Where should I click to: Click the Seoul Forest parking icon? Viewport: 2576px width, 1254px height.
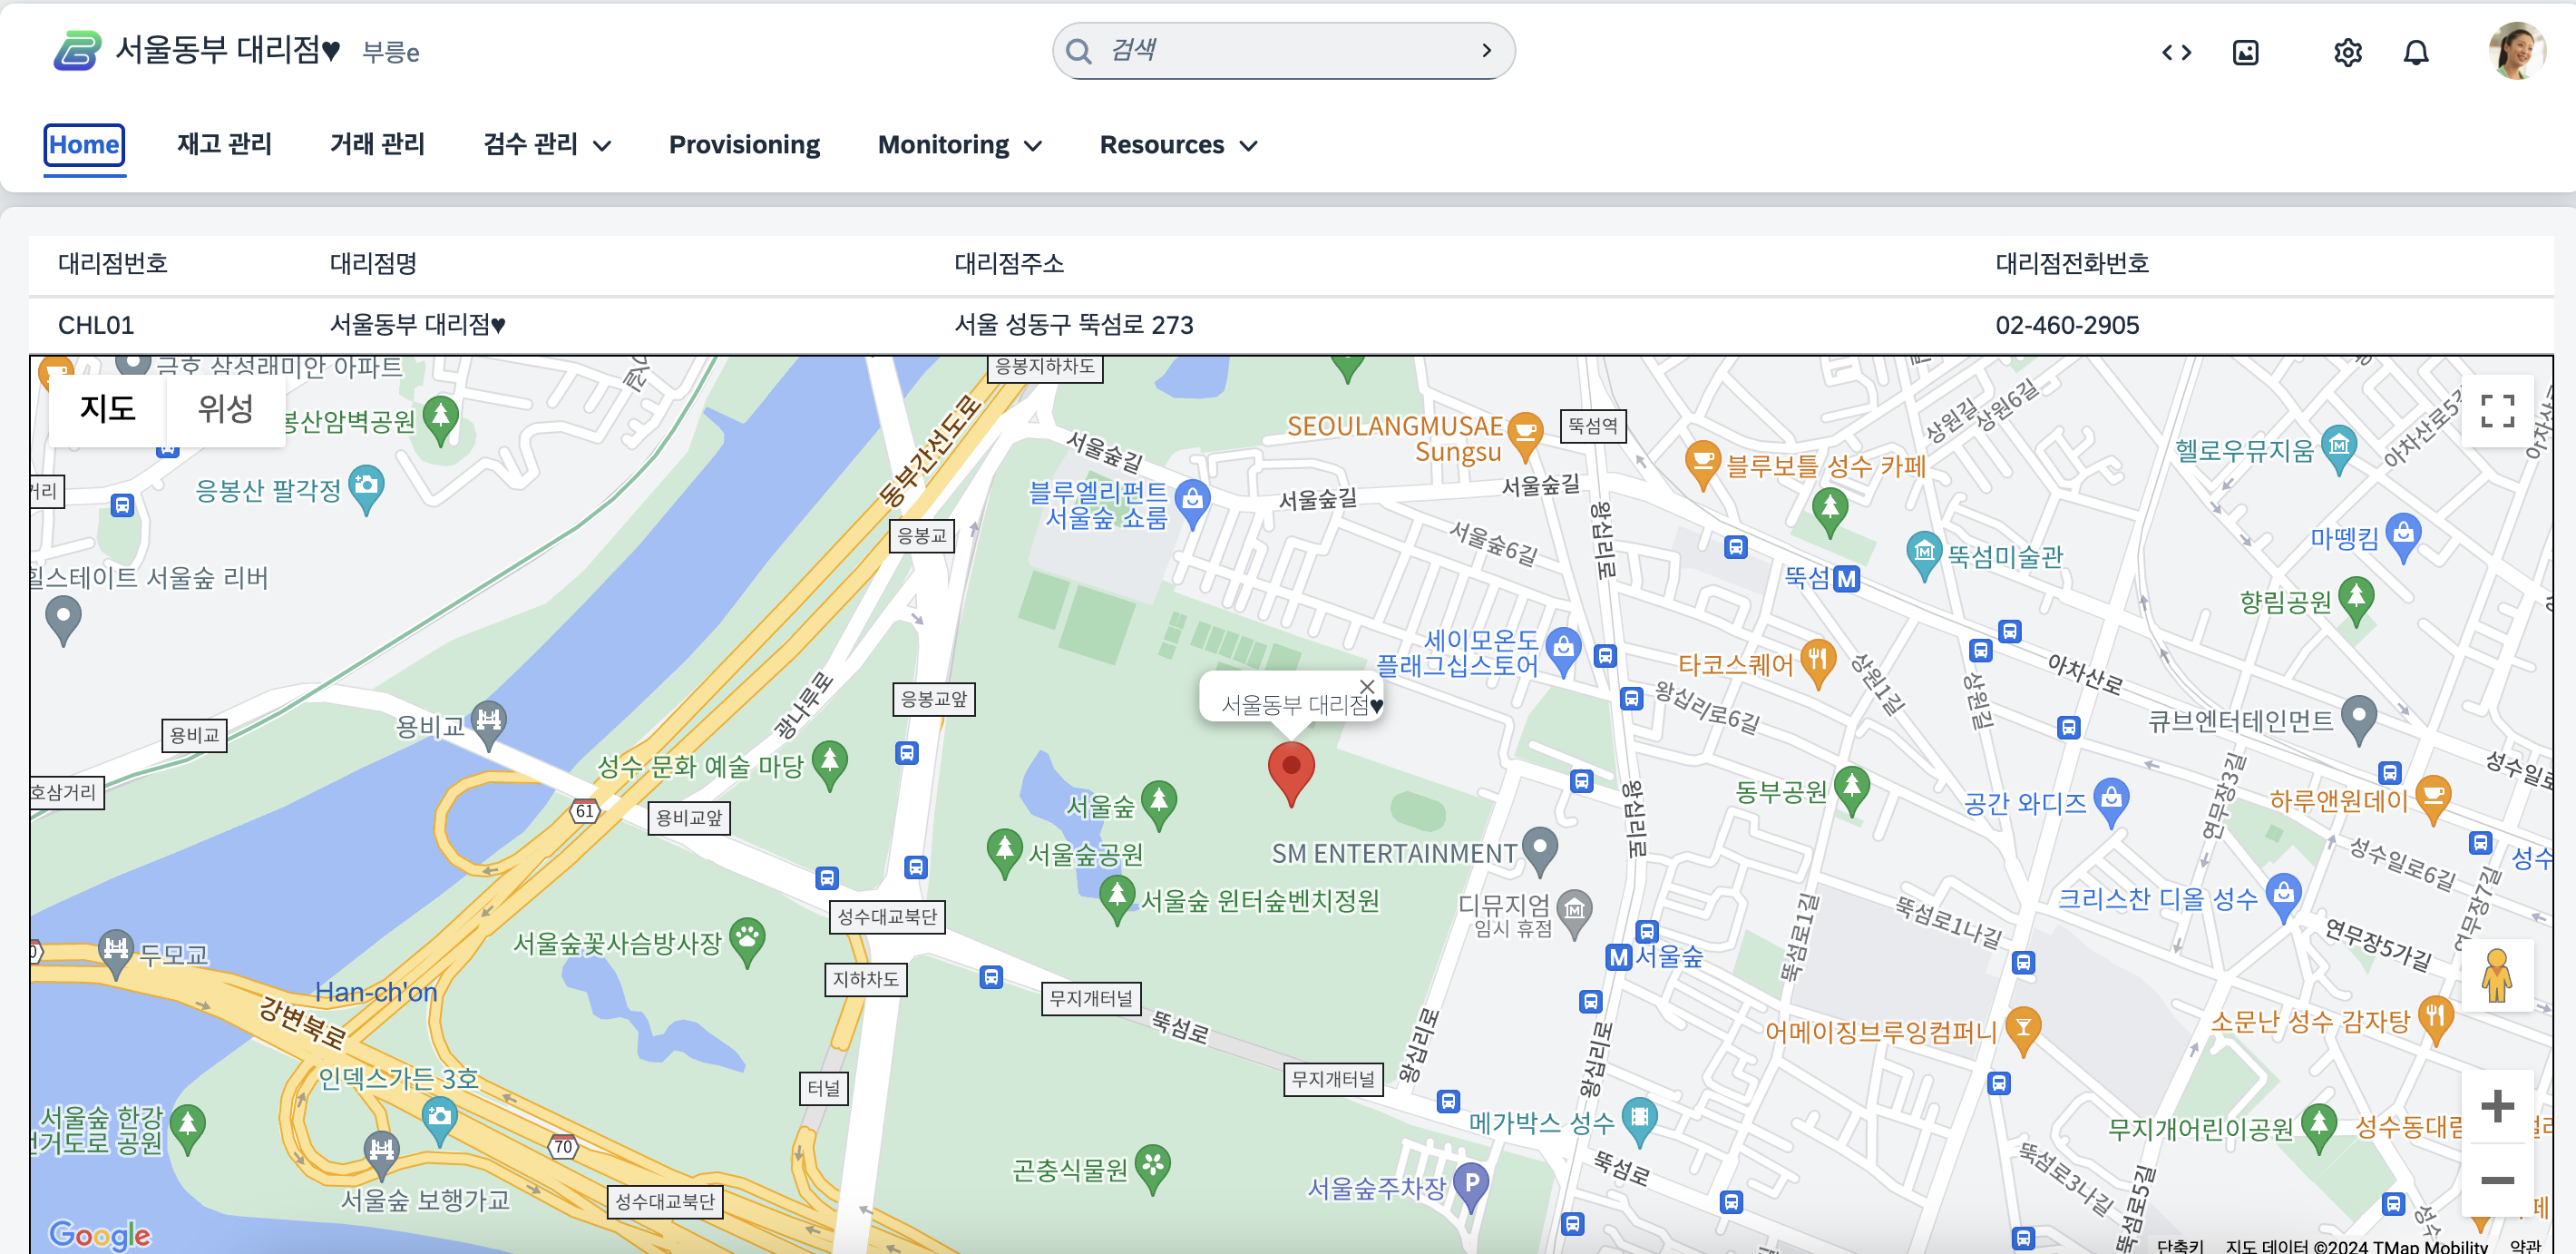(1471, 1184)
